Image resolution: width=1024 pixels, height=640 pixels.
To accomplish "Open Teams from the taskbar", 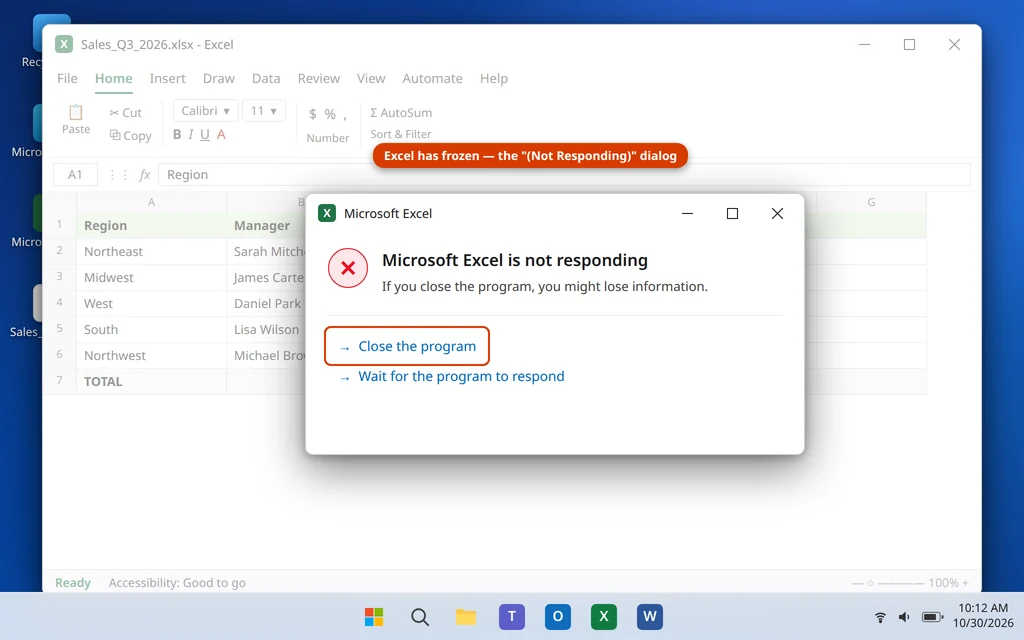I will pyautogui.click(x=512, y=616).
